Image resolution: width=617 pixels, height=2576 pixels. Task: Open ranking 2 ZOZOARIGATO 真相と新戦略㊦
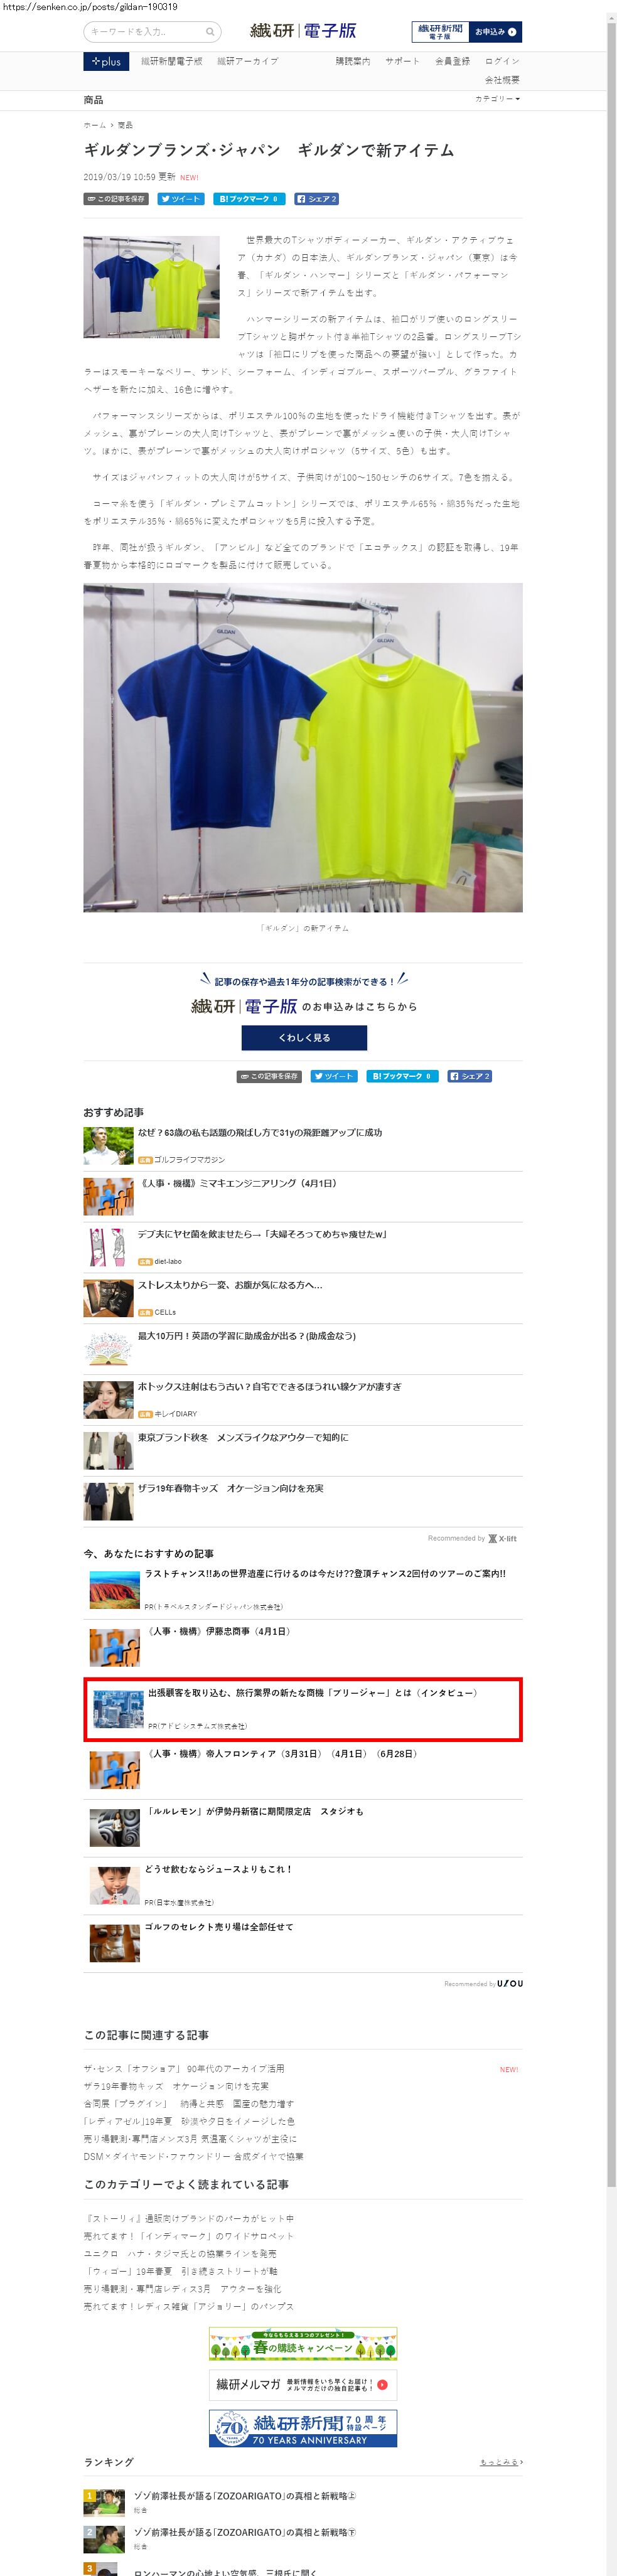point(245,2532)
